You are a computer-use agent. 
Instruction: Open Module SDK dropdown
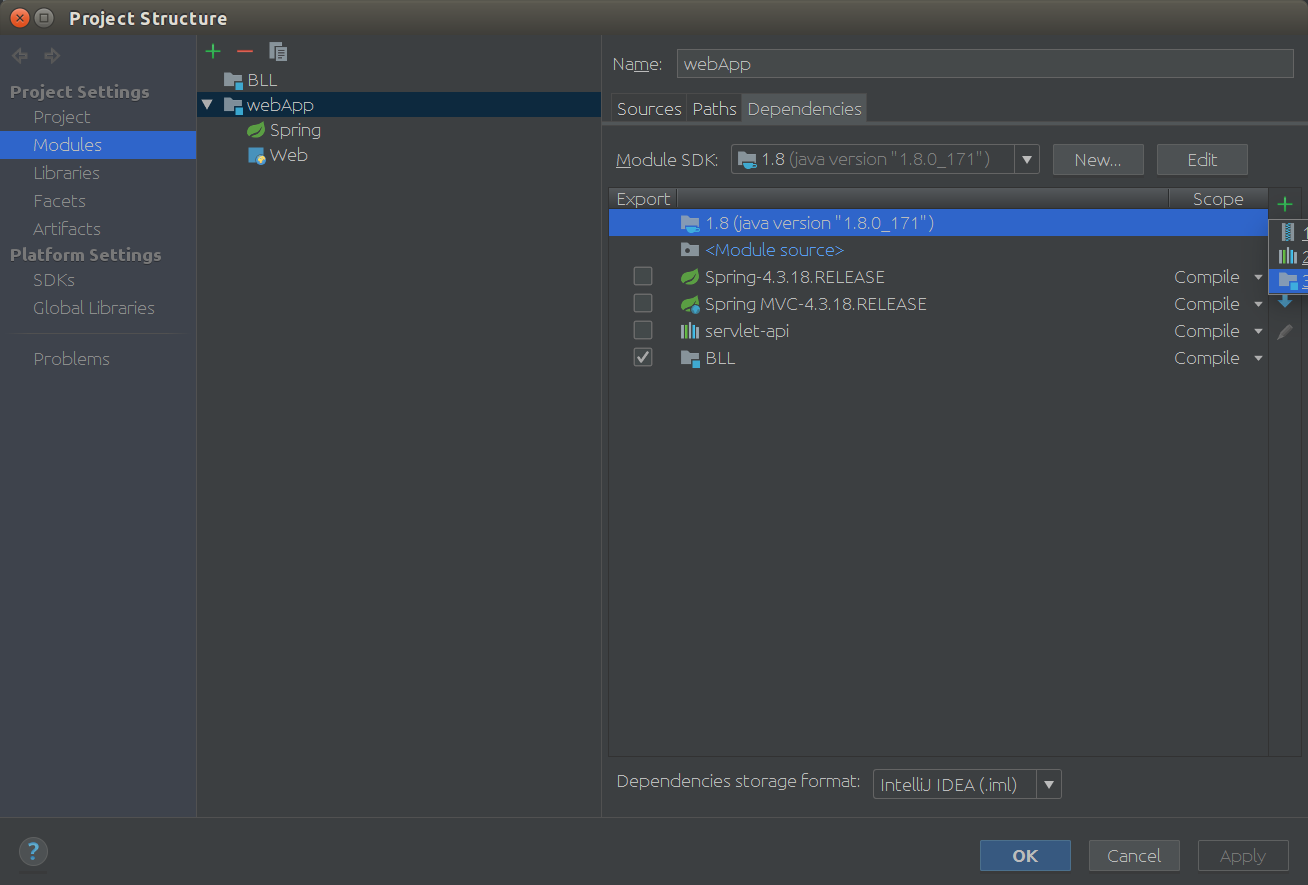1026,159
